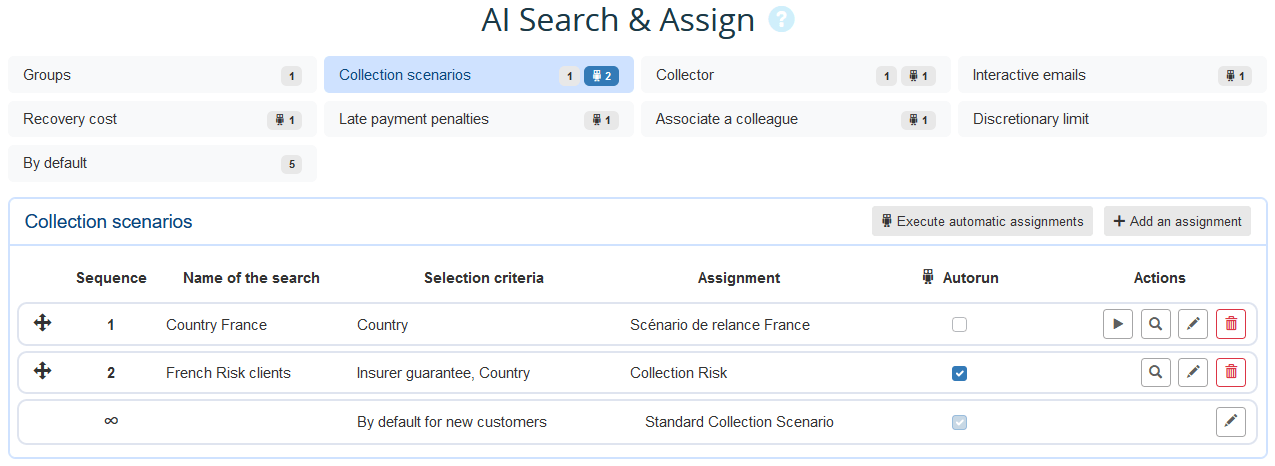
Task: Click the help question mark icon
Action: pos(781,20)
